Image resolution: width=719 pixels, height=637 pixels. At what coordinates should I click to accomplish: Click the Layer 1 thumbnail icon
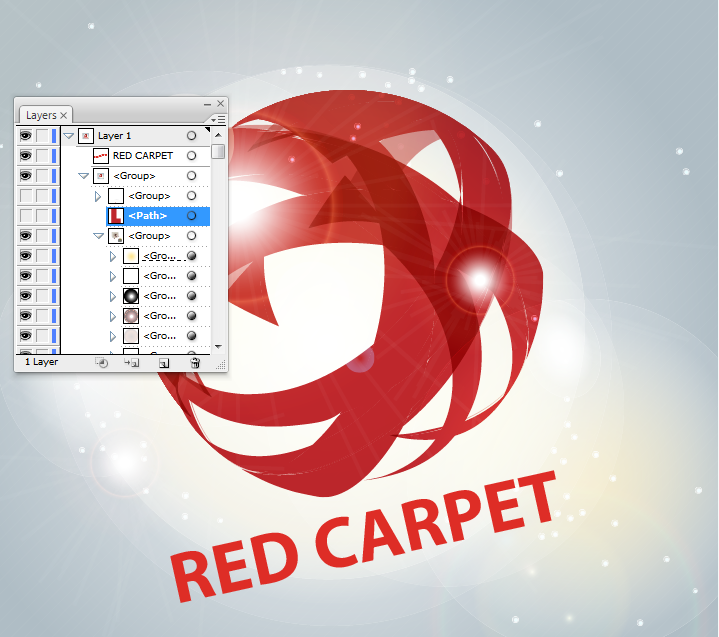[x=86, y=136]
